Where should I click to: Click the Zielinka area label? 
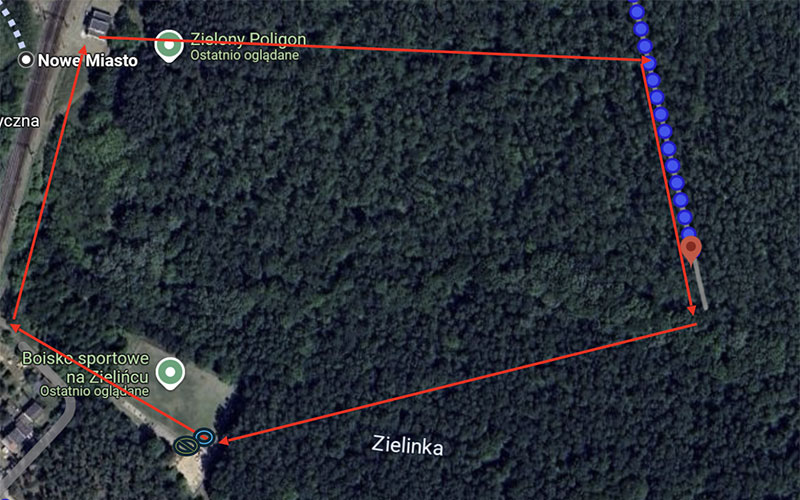407,445
